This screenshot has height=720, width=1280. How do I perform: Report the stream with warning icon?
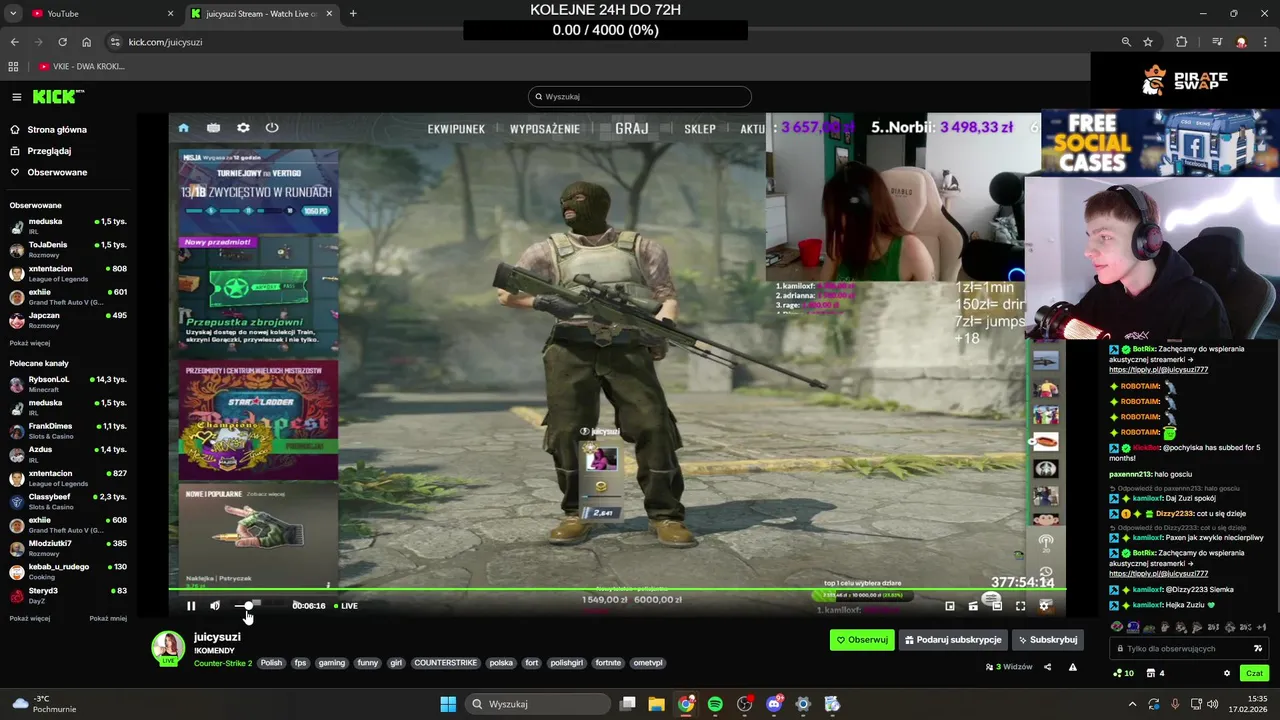(x=1073, y=667)
